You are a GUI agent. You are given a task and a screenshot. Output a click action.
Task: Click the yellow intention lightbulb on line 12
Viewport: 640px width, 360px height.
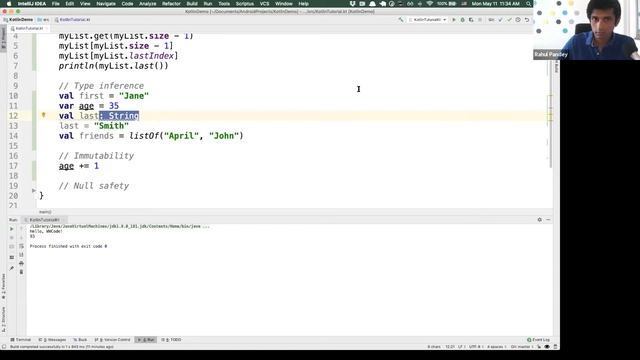coord(44,116)
